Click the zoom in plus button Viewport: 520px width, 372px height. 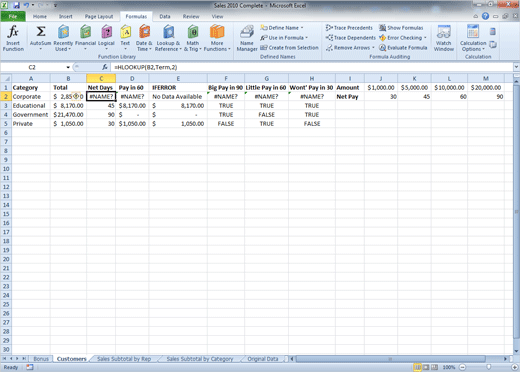pyautogui.click(x=515, y=367)
